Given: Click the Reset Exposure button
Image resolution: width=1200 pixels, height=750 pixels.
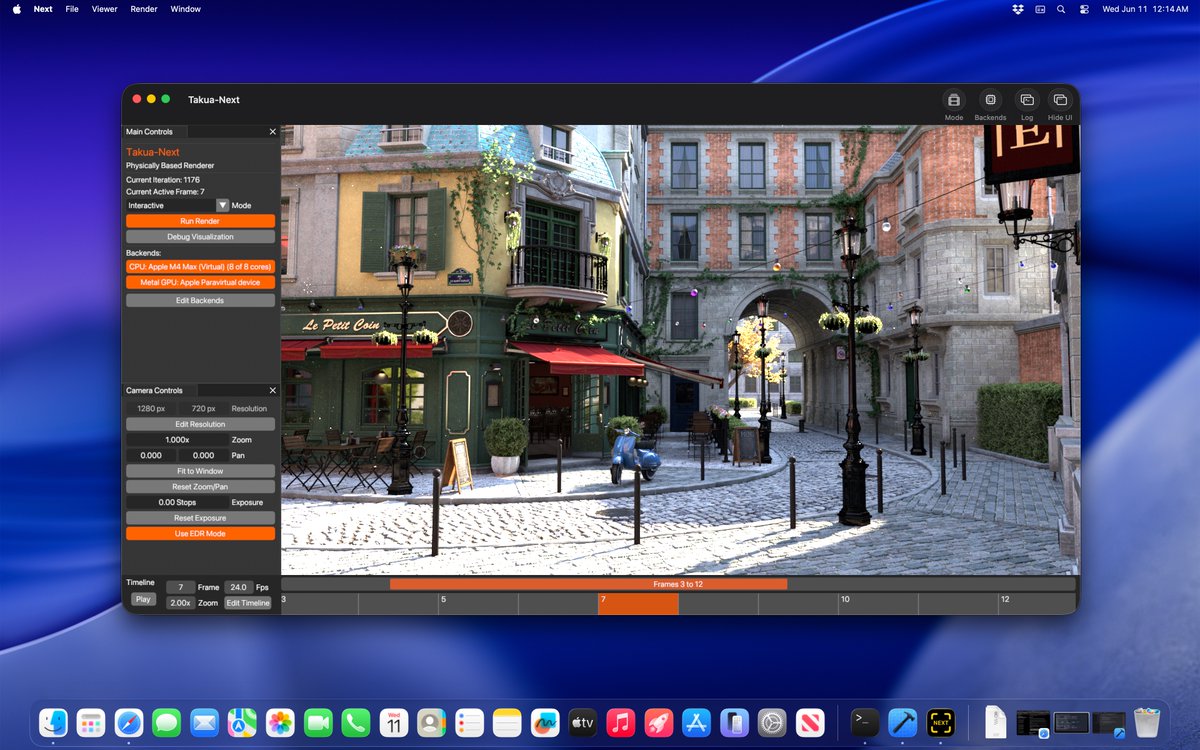Looking at the screenshot, I should (200, 518).
